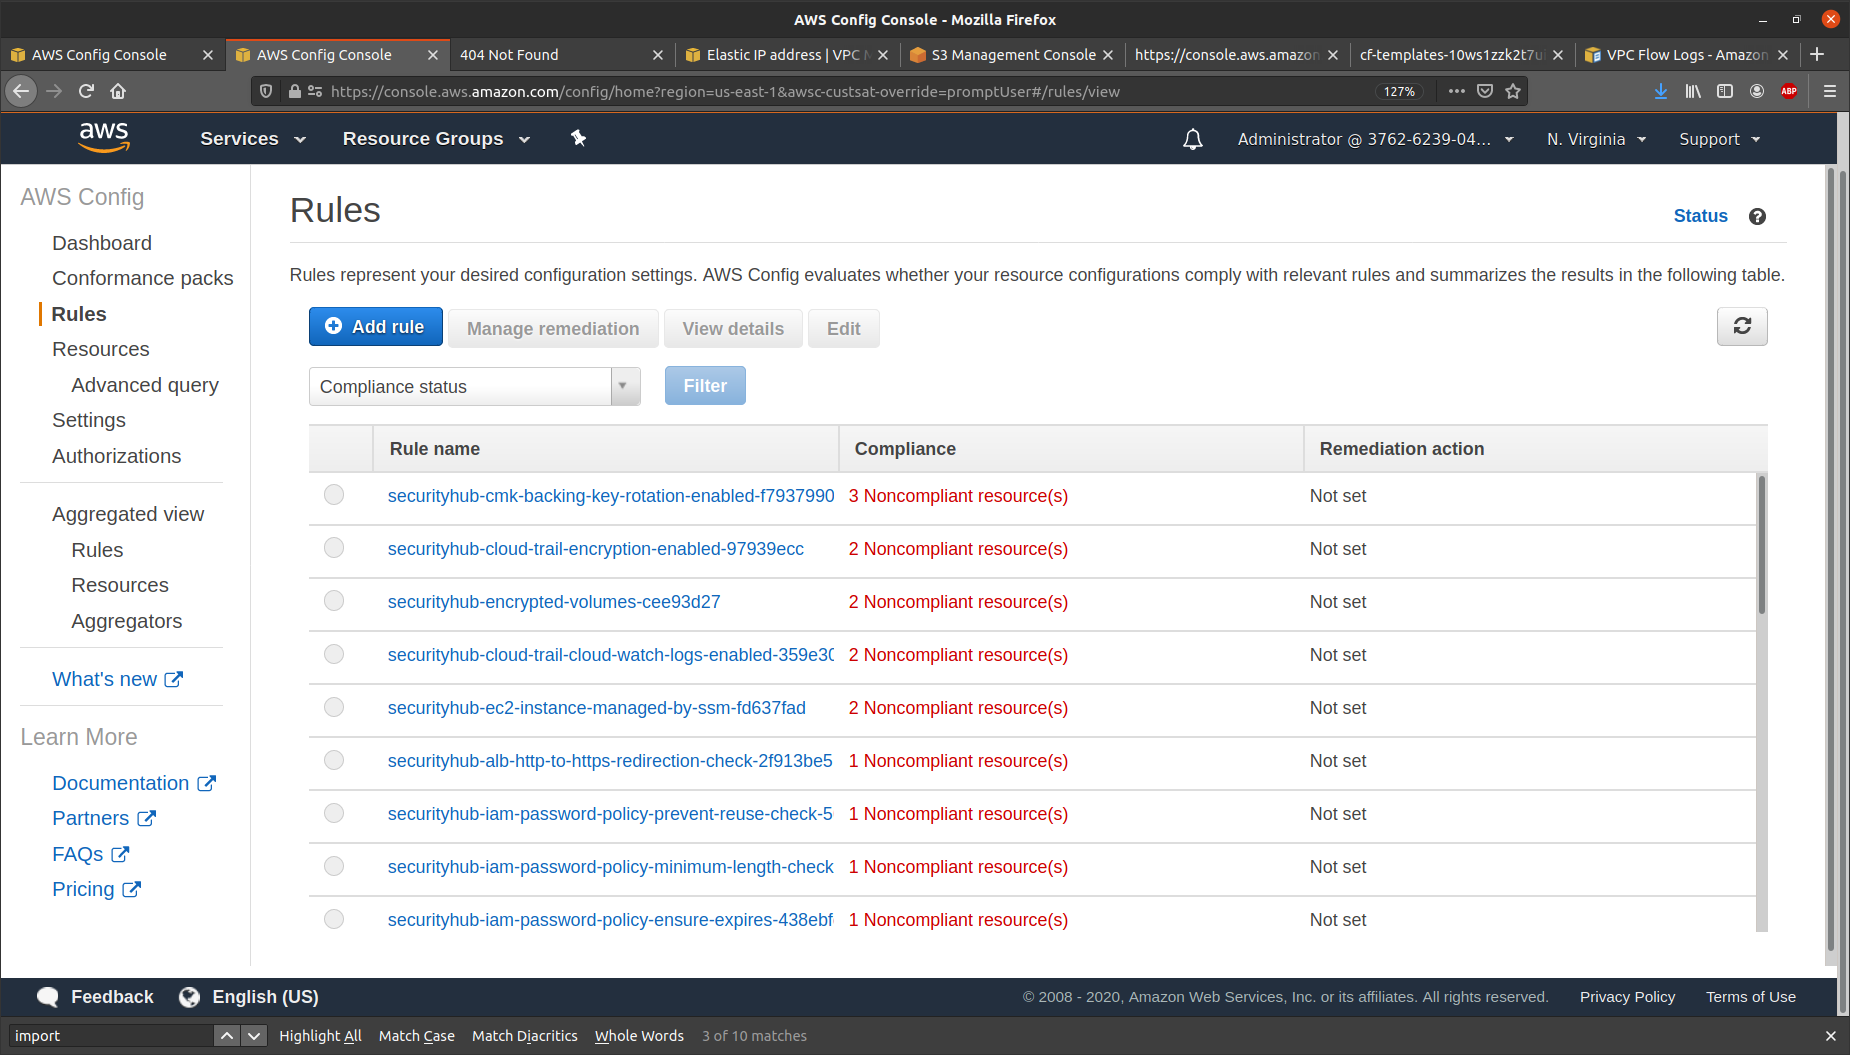
Task: Save page to Pocket icon
Action: (1485, 91)
